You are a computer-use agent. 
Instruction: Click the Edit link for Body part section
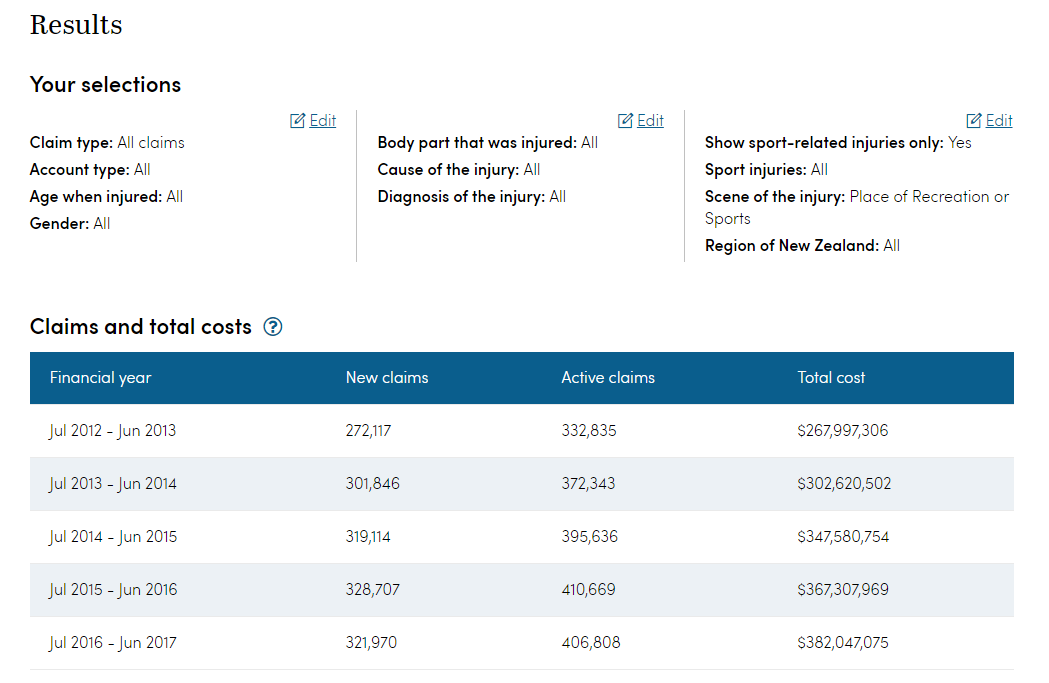point(650,121)
